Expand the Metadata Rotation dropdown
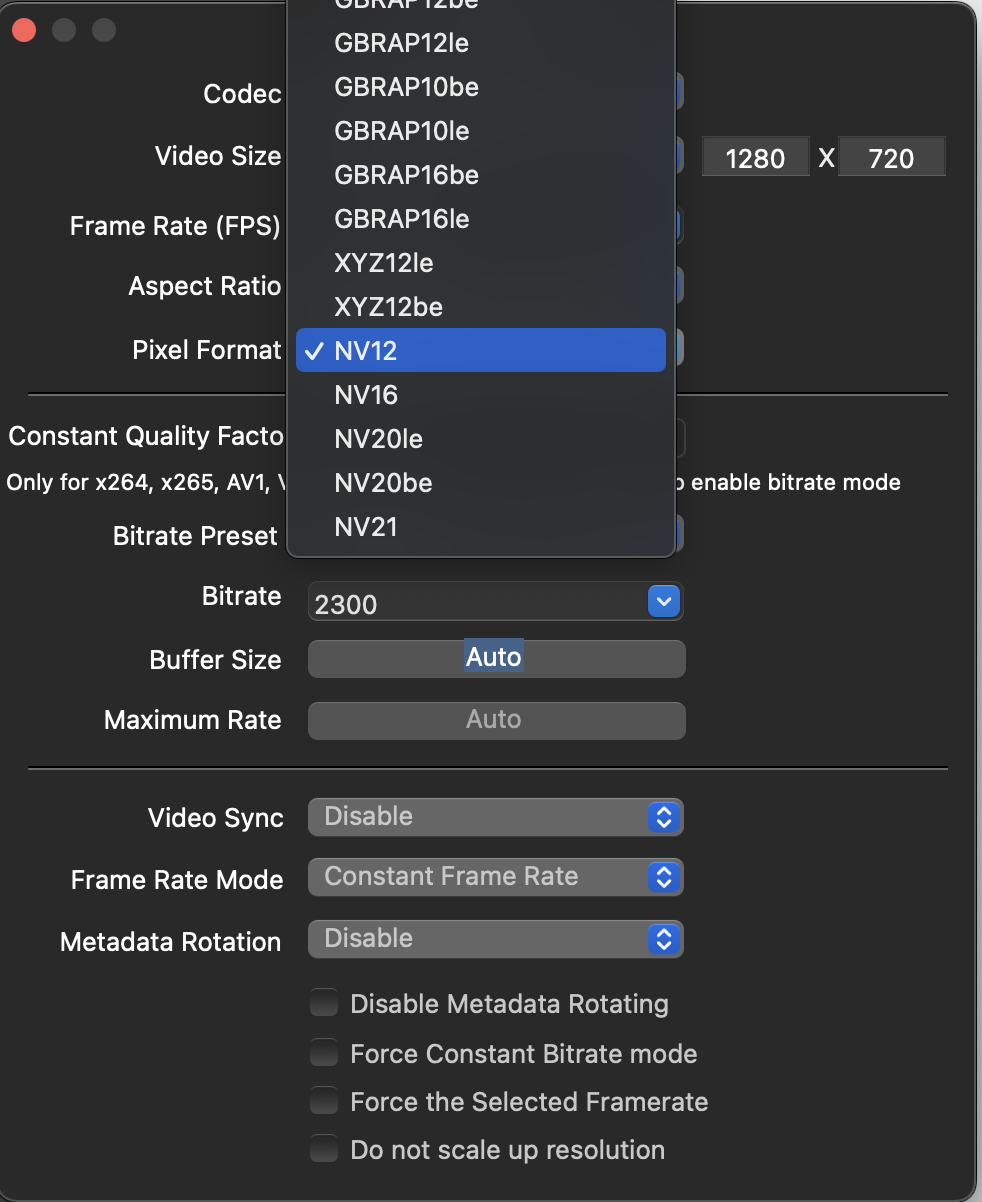The width and height of the screenshot is (982, 1202). click(x=495, y=939)
